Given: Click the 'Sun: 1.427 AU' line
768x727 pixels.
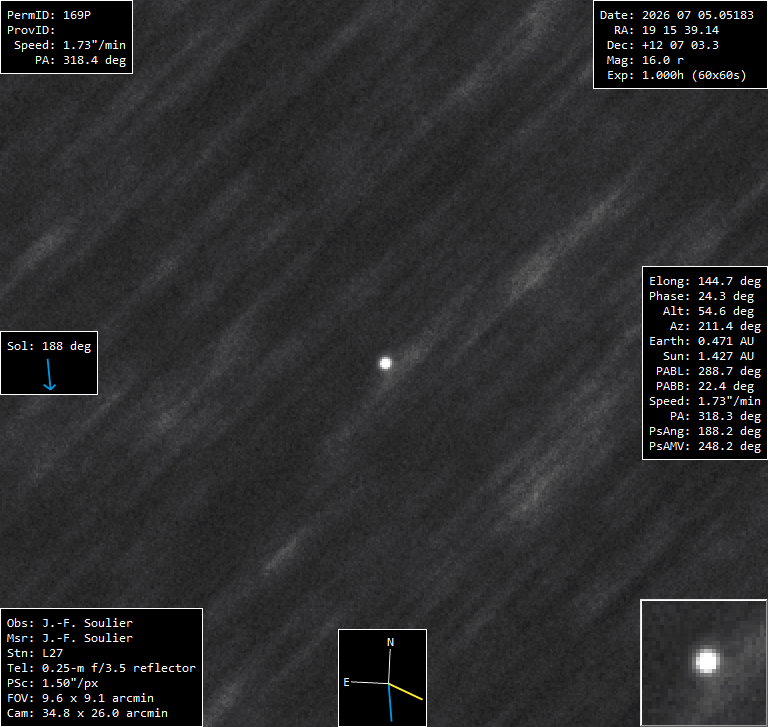Looking at the screenshot, I should click(x=708, y=356).
